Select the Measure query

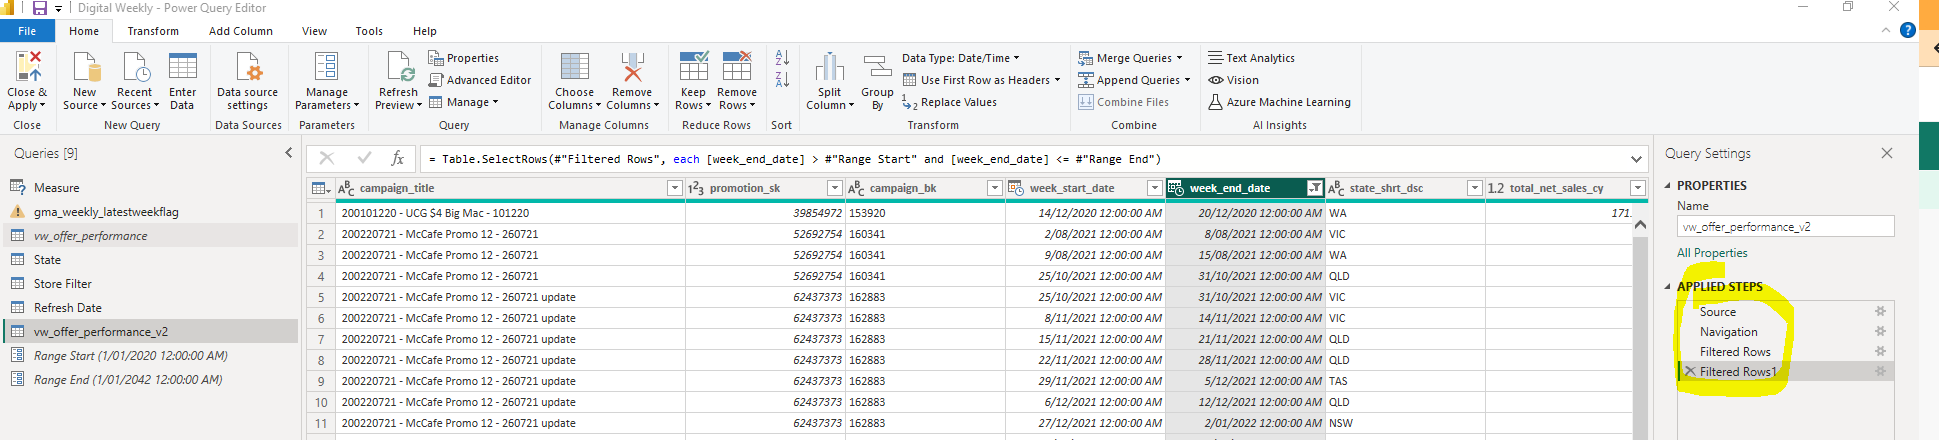point(151,187)
